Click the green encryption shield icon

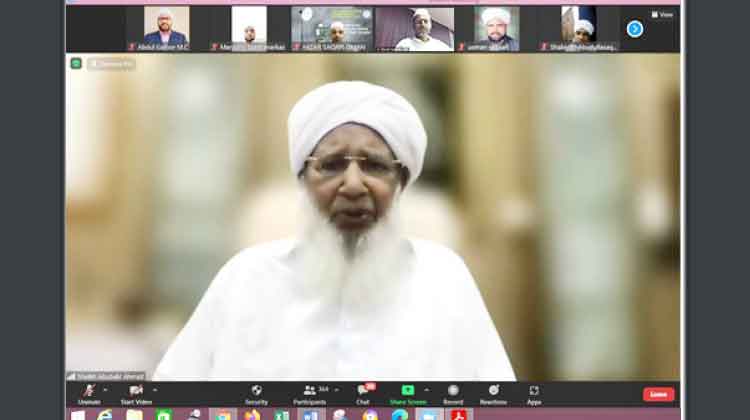point(76,63)
